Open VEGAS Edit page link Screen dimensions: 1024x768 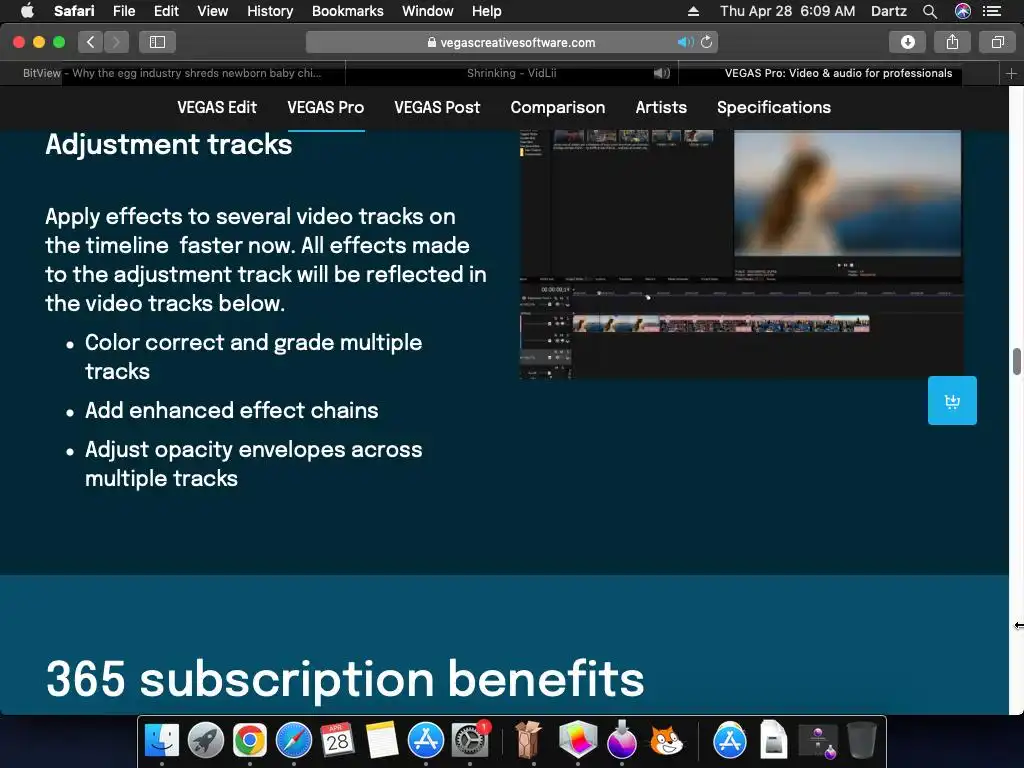click(x=217, y=107)
